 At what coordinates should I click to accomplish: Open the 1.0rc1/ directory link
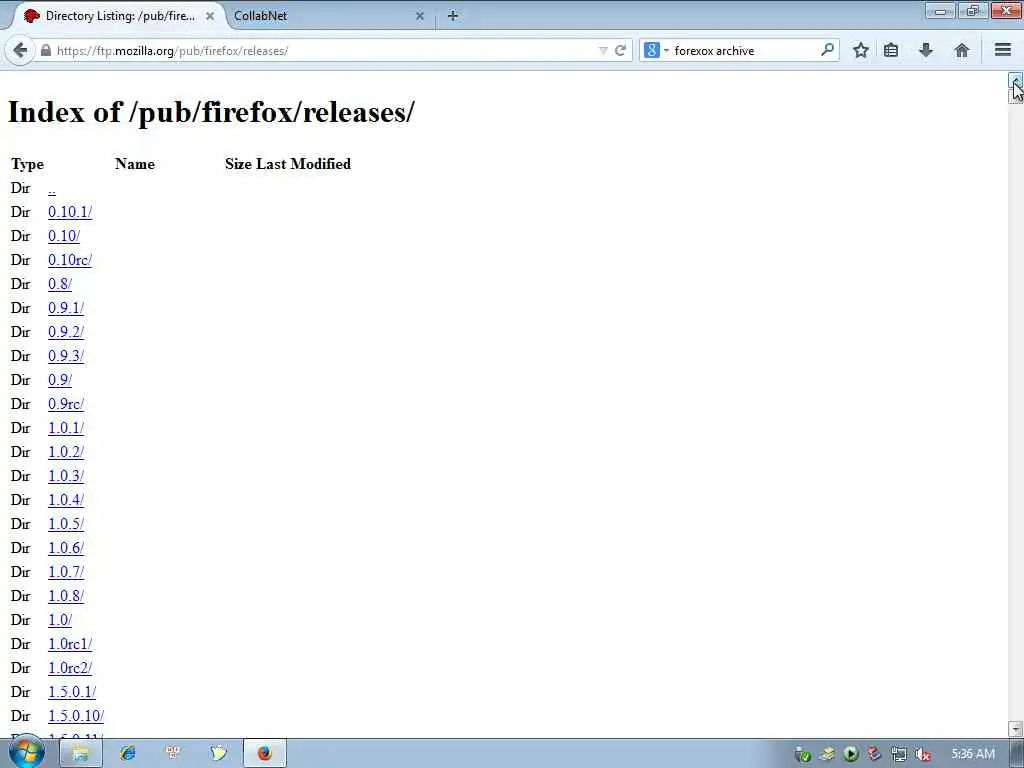[70, 645]
